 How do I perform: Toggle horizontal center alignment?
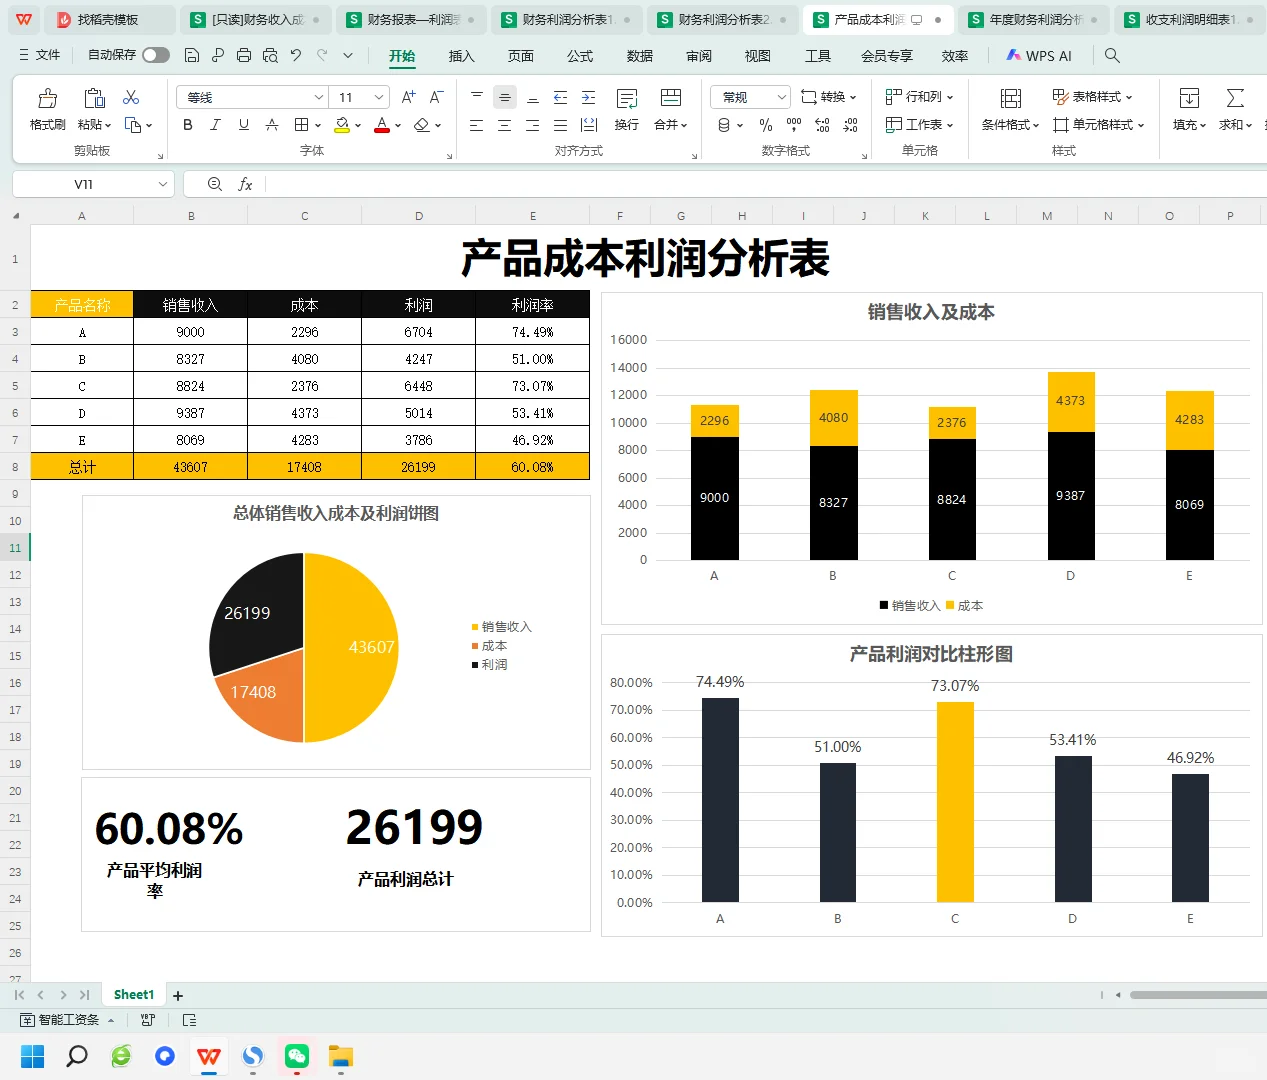(x=505, y=125)
